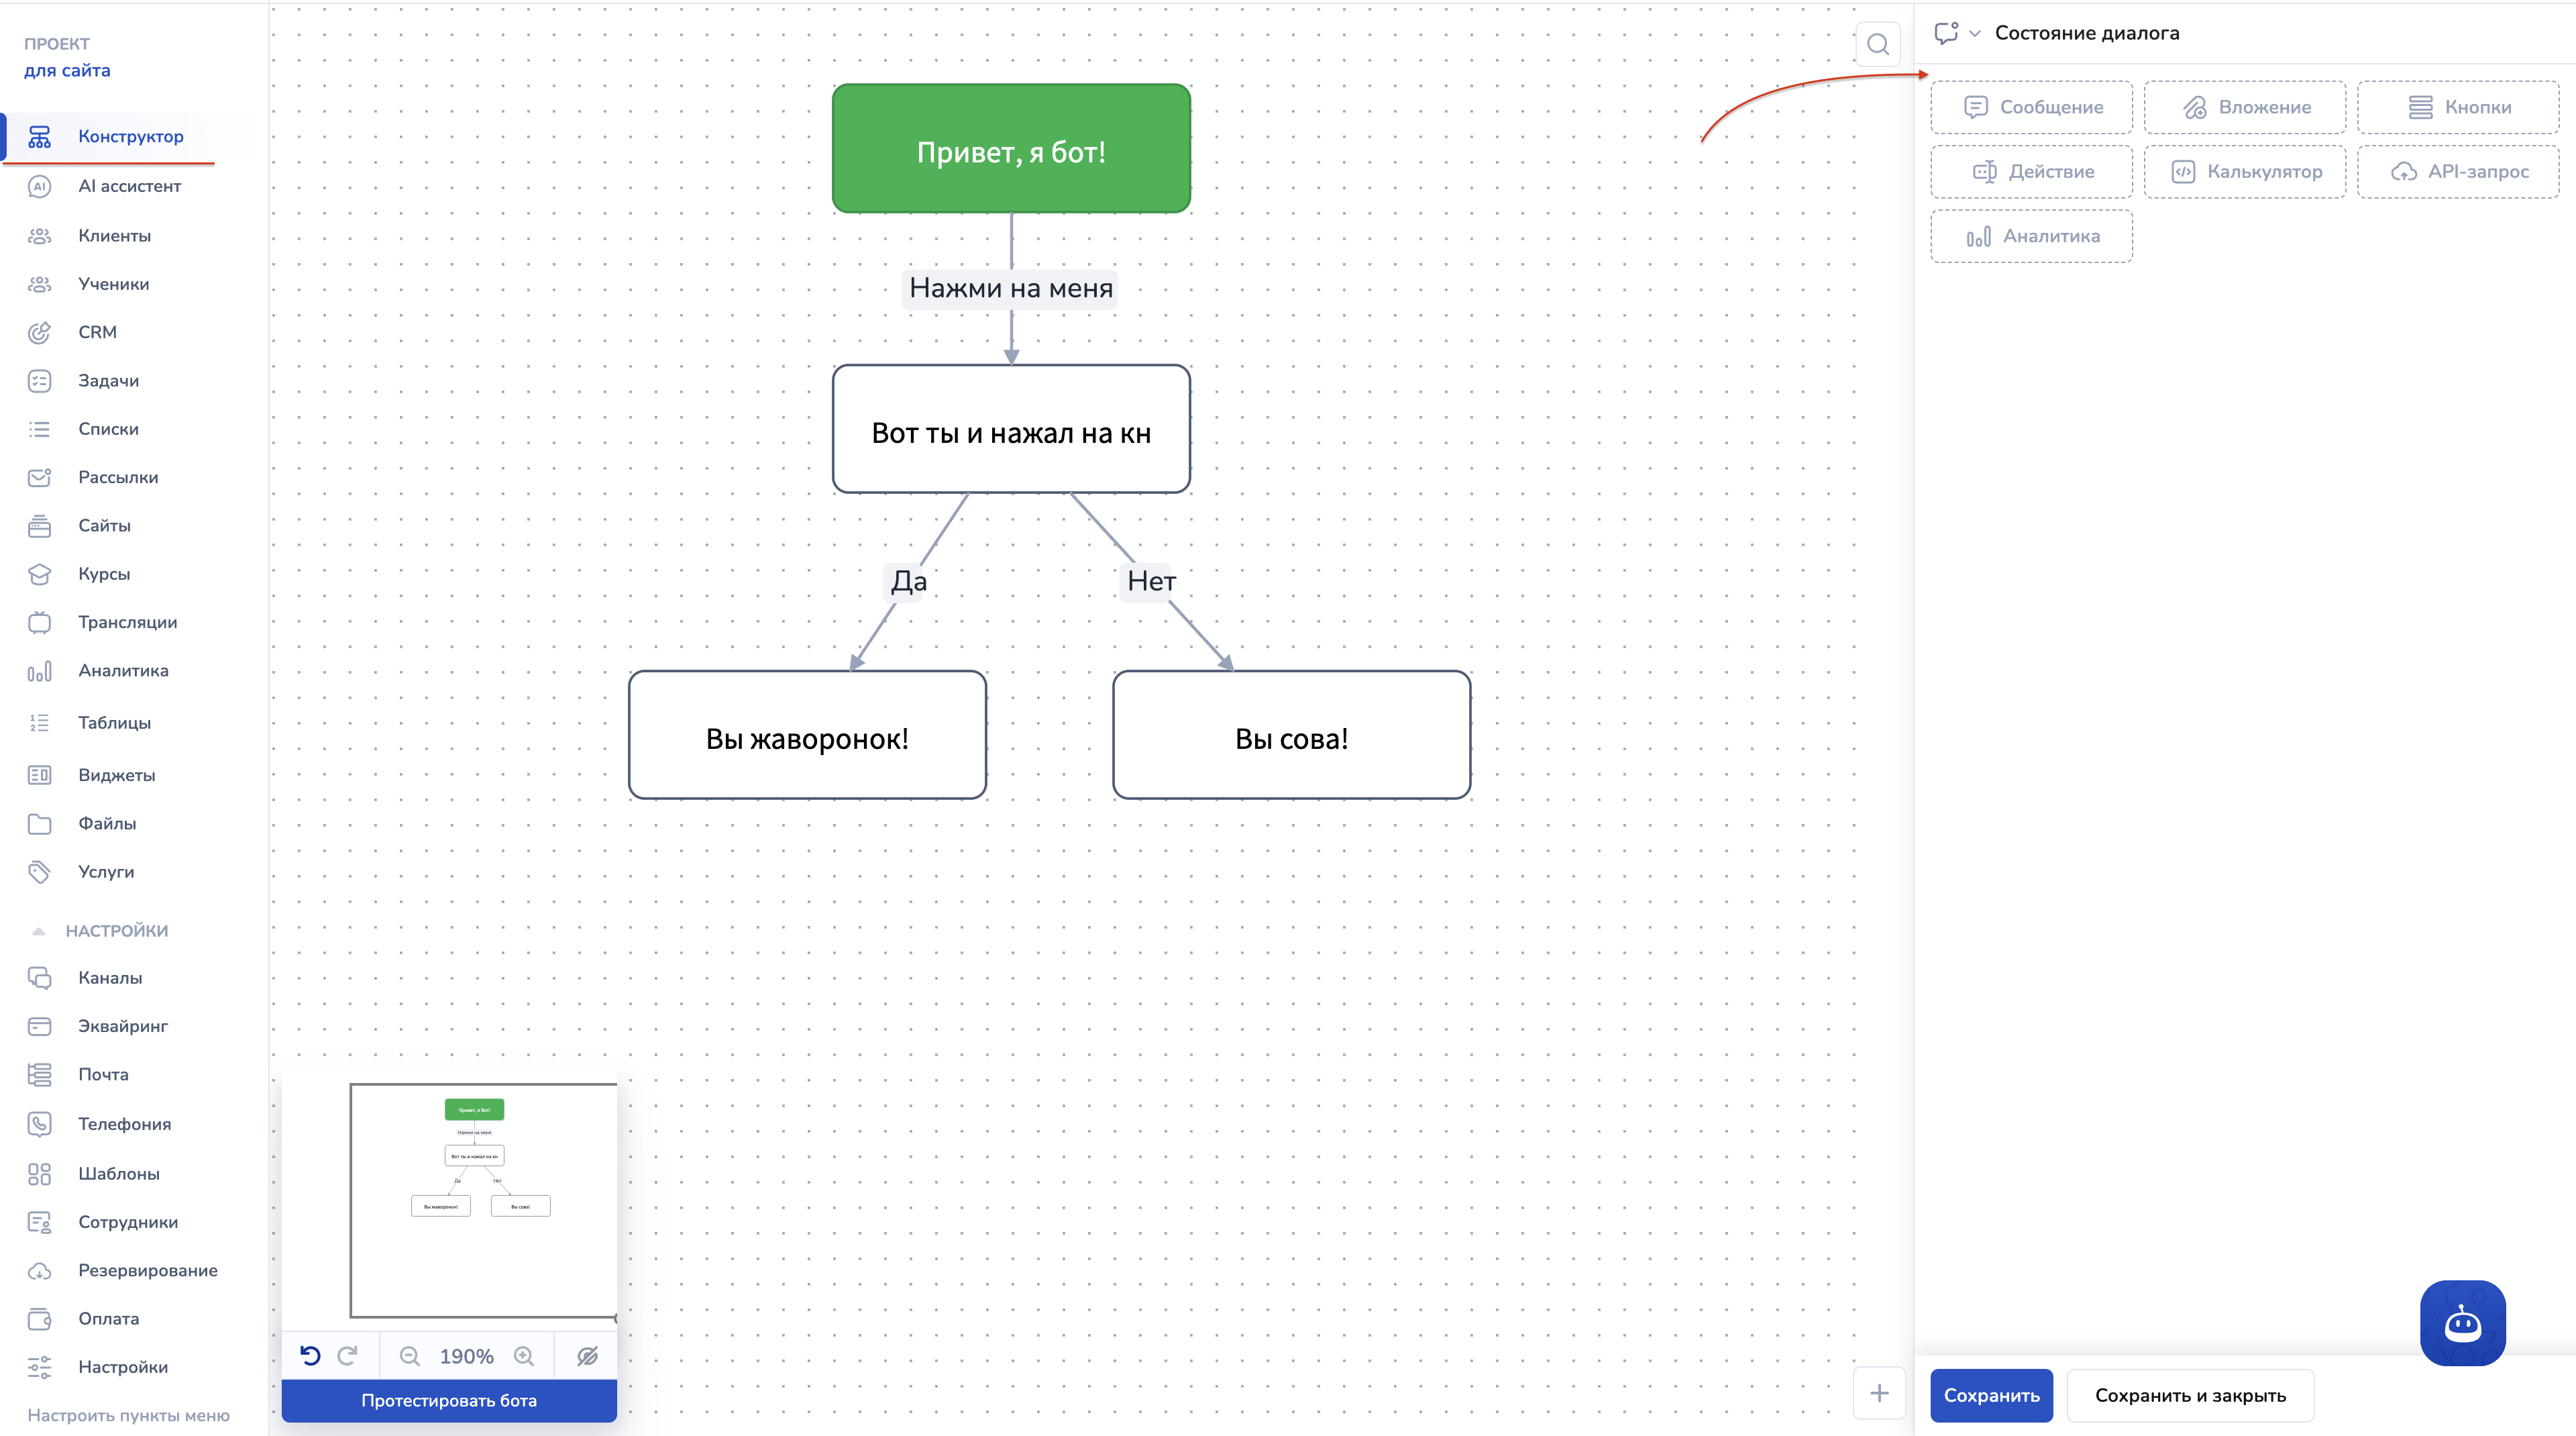Expand the Состояние диалога type chevron
The image size is (2576, 1436).
[1974, 33]
